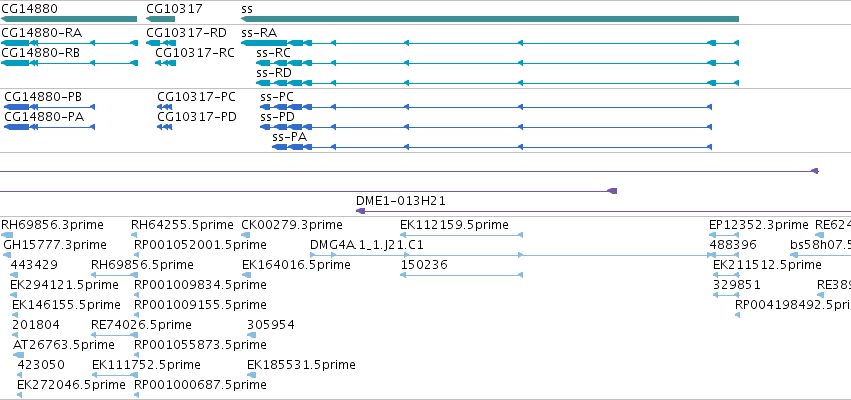
Task: Select EST EK164016.5prime
Action: 296,265
